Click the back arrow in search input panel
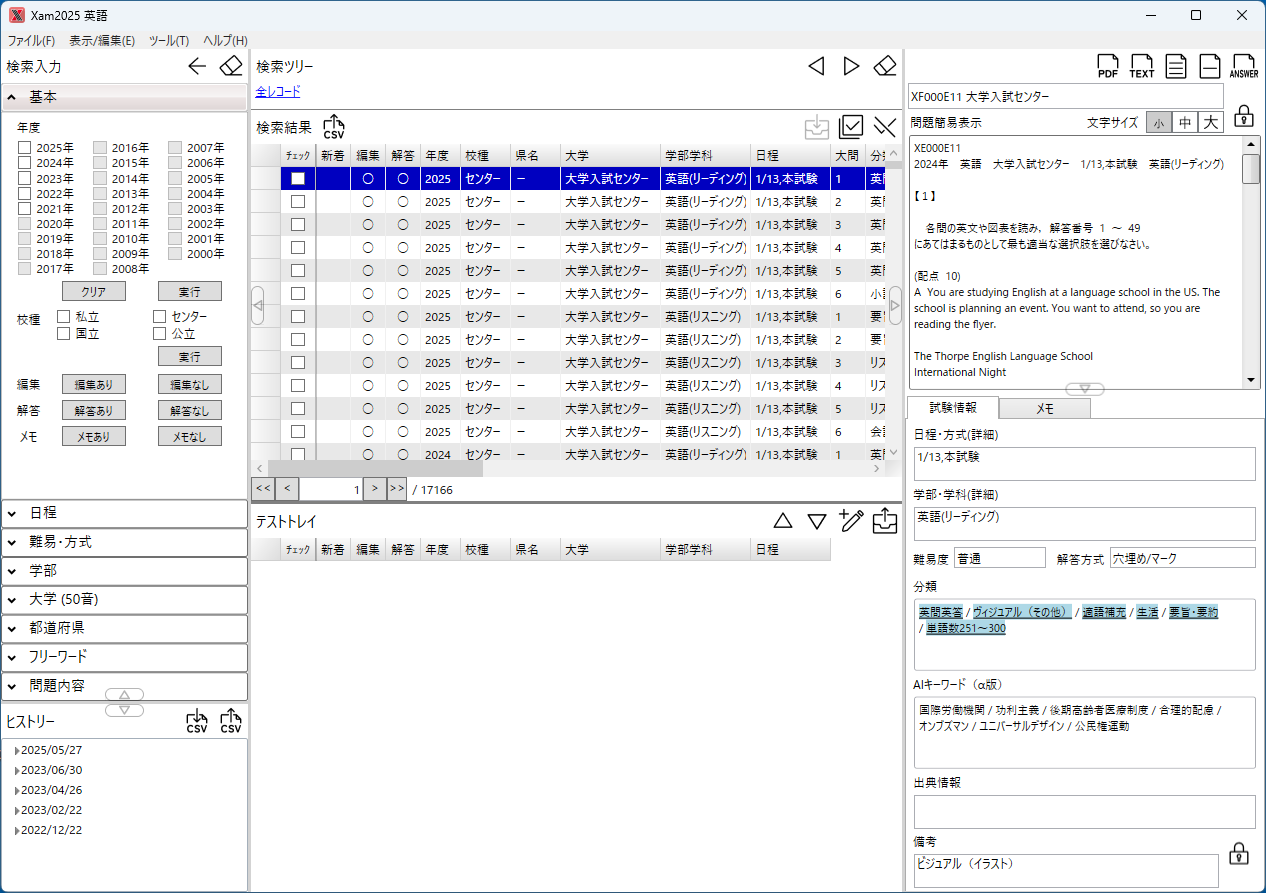Screen dimensions: 1266x893 coord(197,67)
